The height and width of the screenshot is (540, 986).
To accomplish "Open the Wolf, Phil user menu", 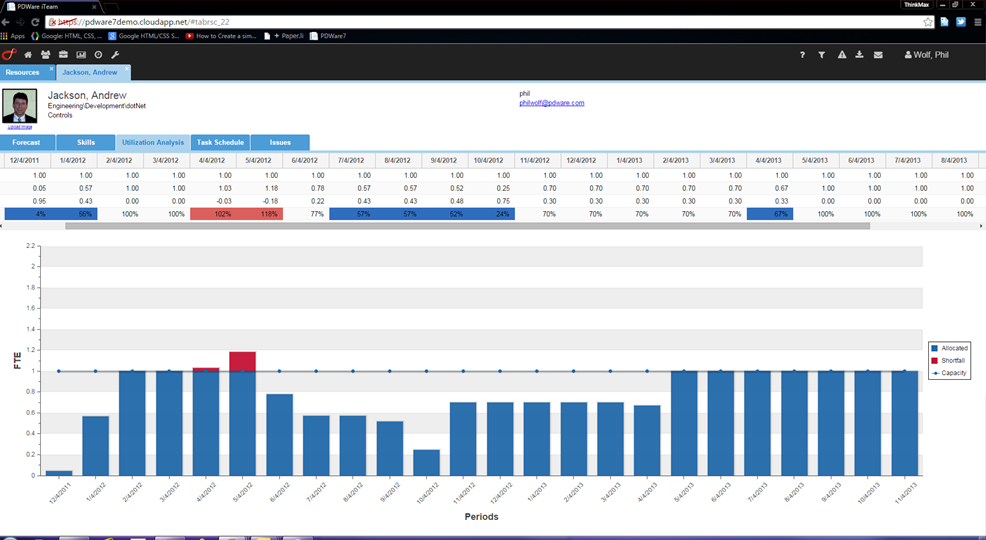I will click(x=926, y=55).
